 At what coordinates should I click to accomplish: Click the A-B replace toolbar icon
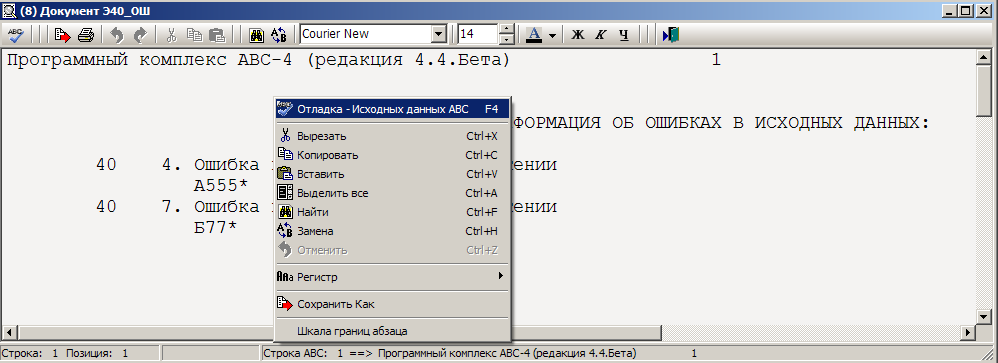pyautogui.click(x=279, y=34)
